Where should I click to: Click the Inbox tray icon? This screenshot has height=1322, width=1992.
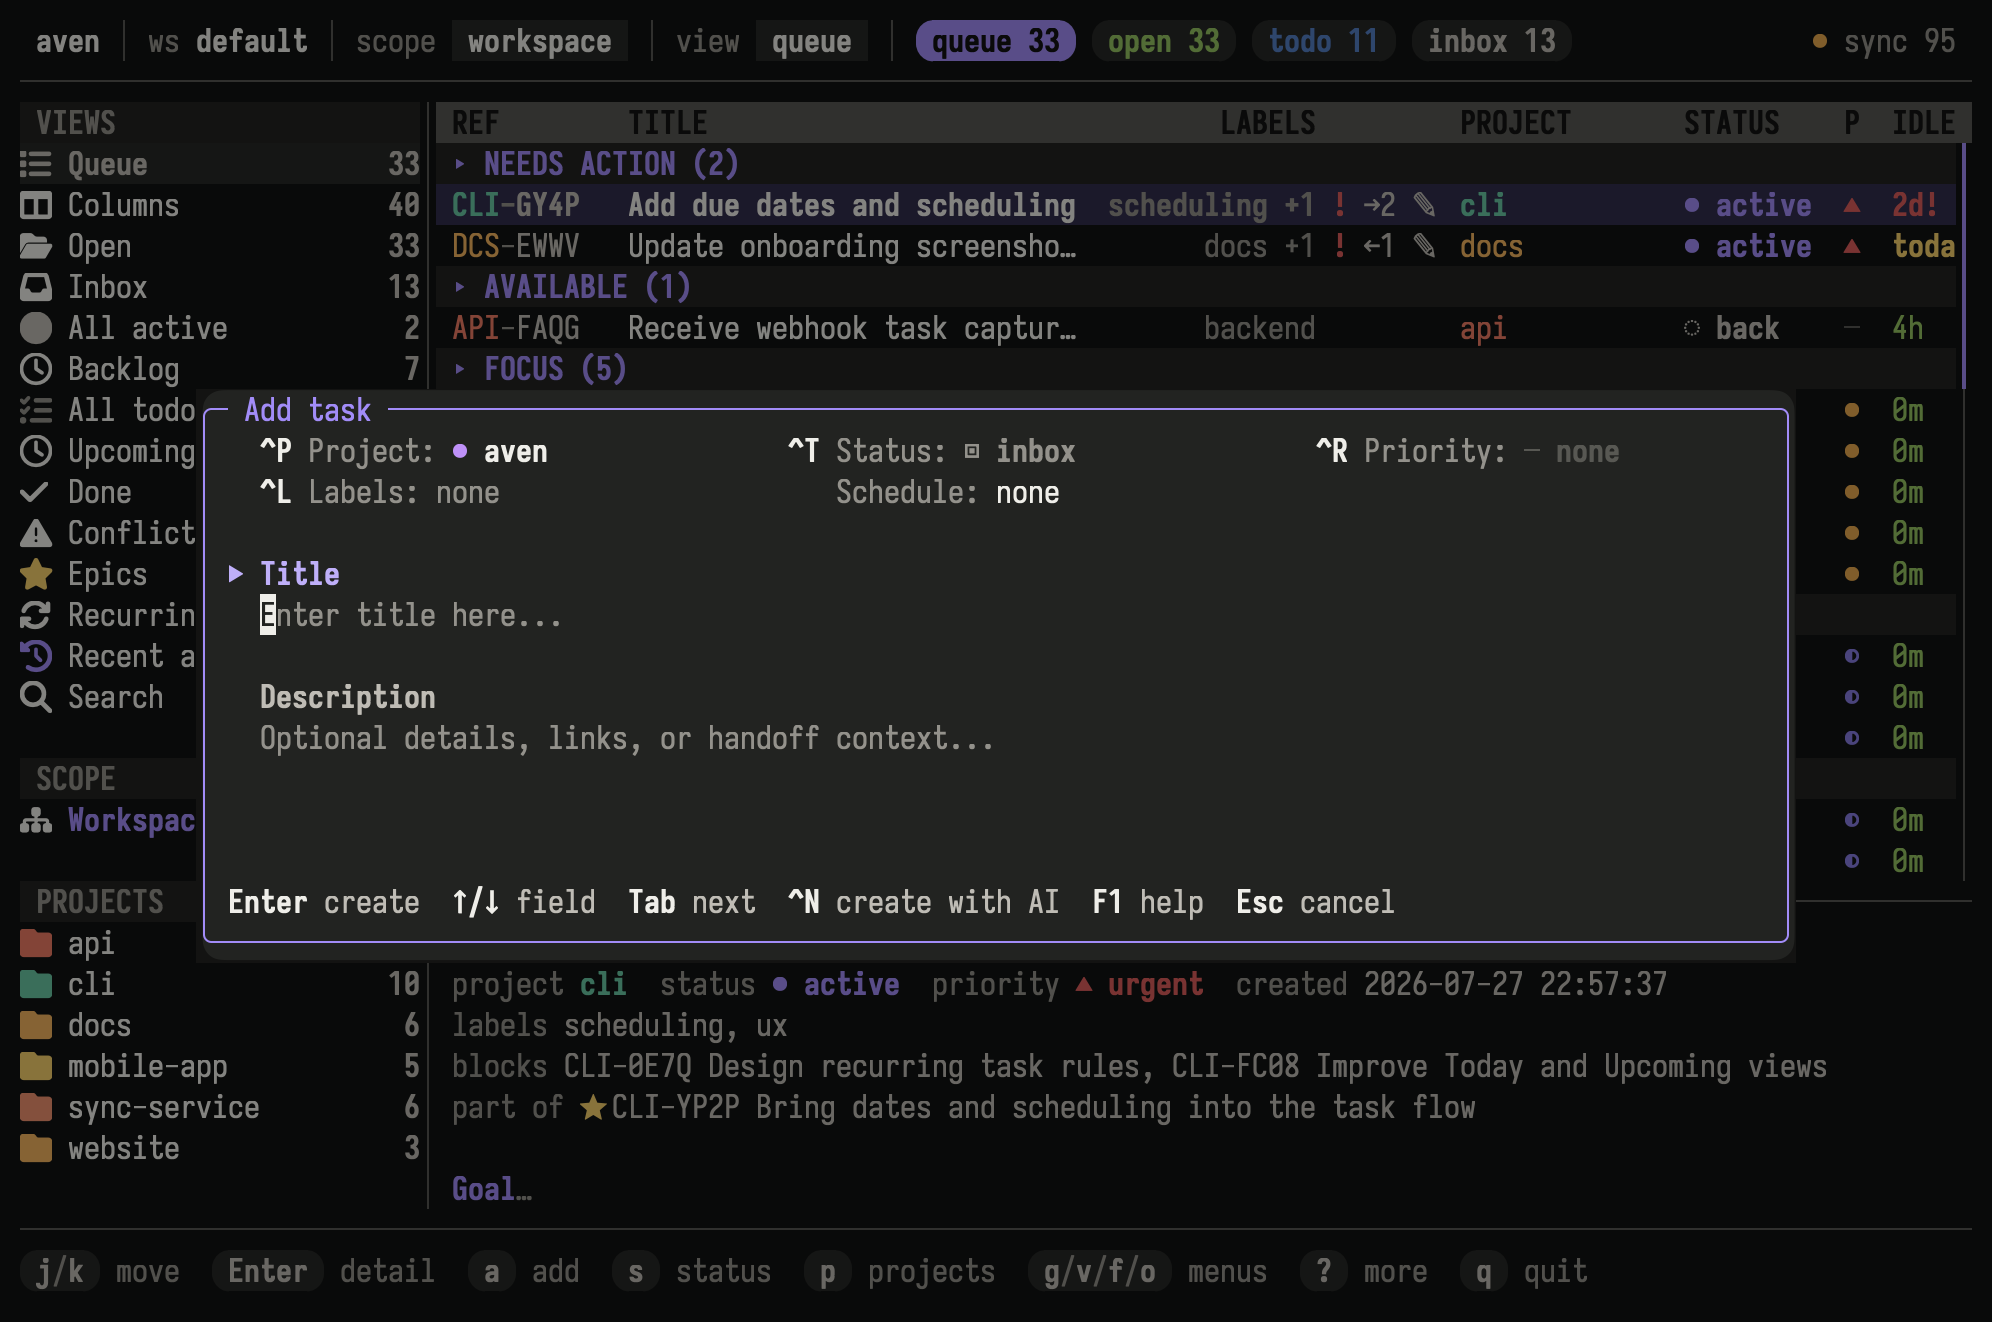(x=36, y=287)
